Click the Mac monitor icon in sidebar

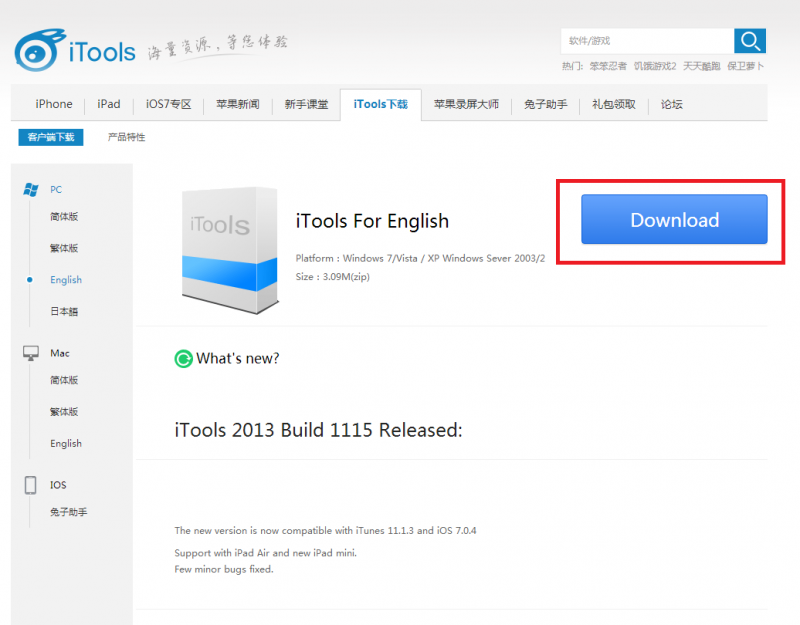(31, 353)
